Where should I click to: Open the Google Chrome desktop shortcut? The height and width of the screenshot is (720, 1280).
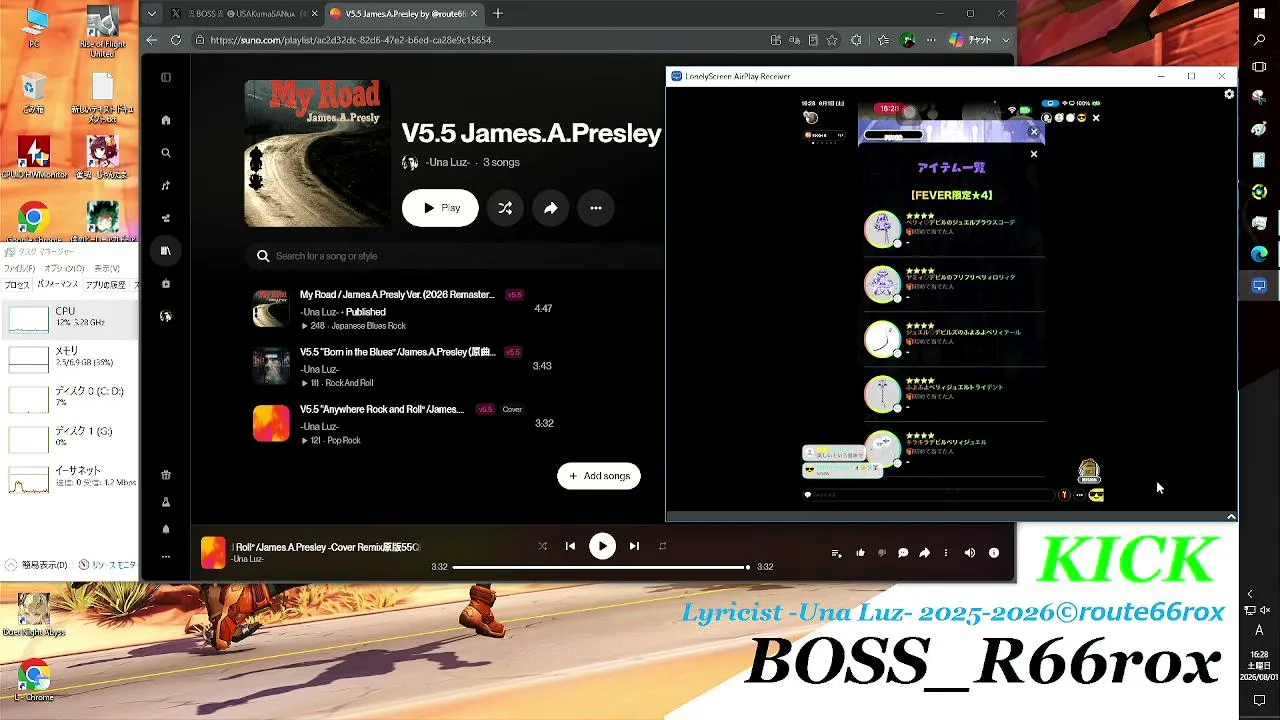pyautogui.click(x=33, y=222)
